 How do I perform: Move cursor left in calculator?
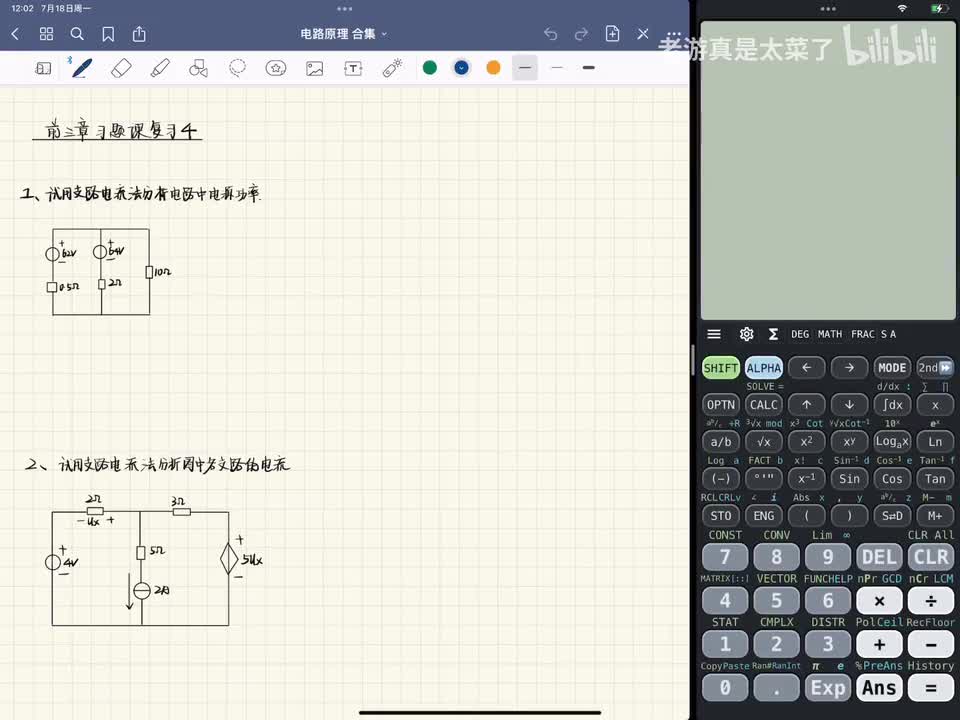[x=806, y=368]
